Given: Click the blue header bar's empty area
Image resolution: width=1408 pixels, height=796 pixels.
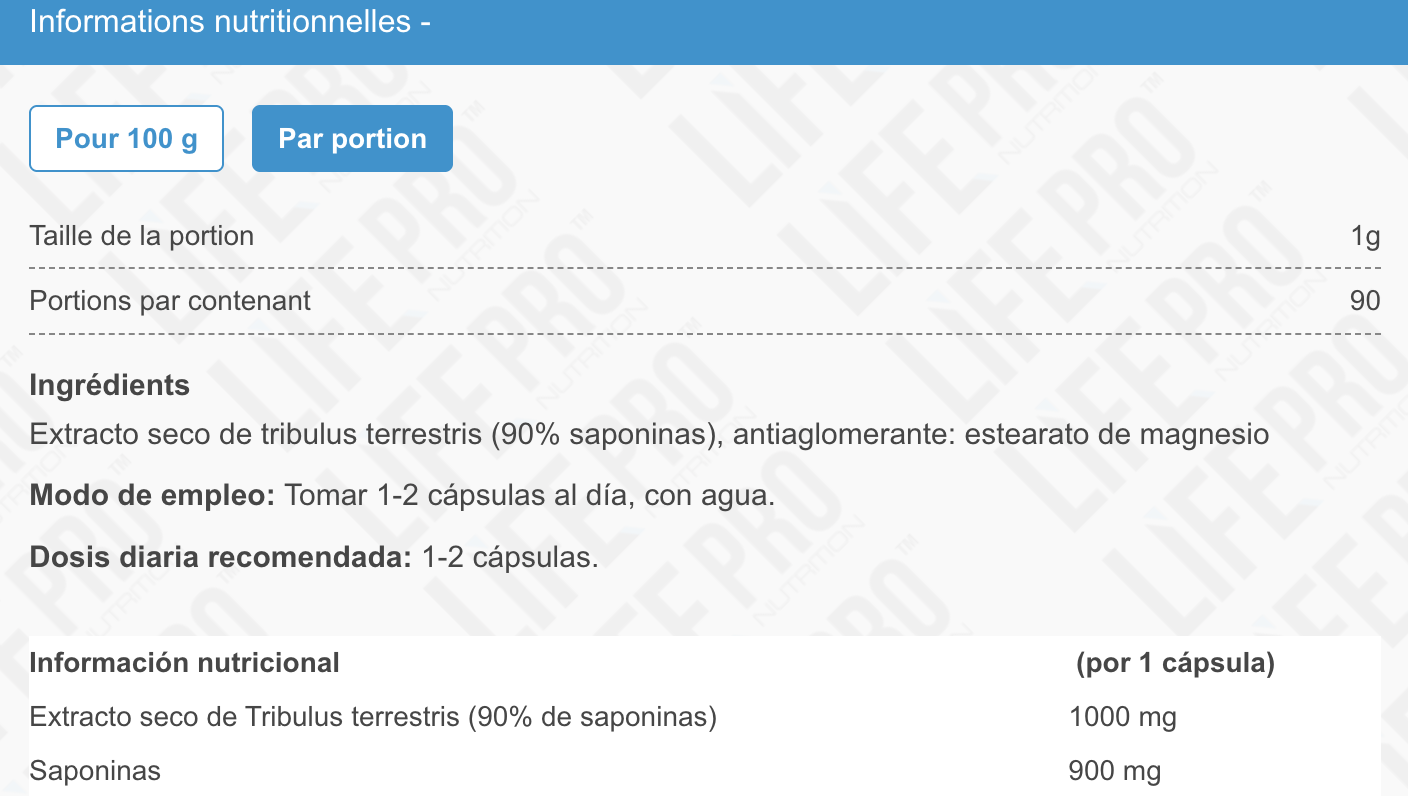Looking at the screenshot, I should [x=900, y=30].
